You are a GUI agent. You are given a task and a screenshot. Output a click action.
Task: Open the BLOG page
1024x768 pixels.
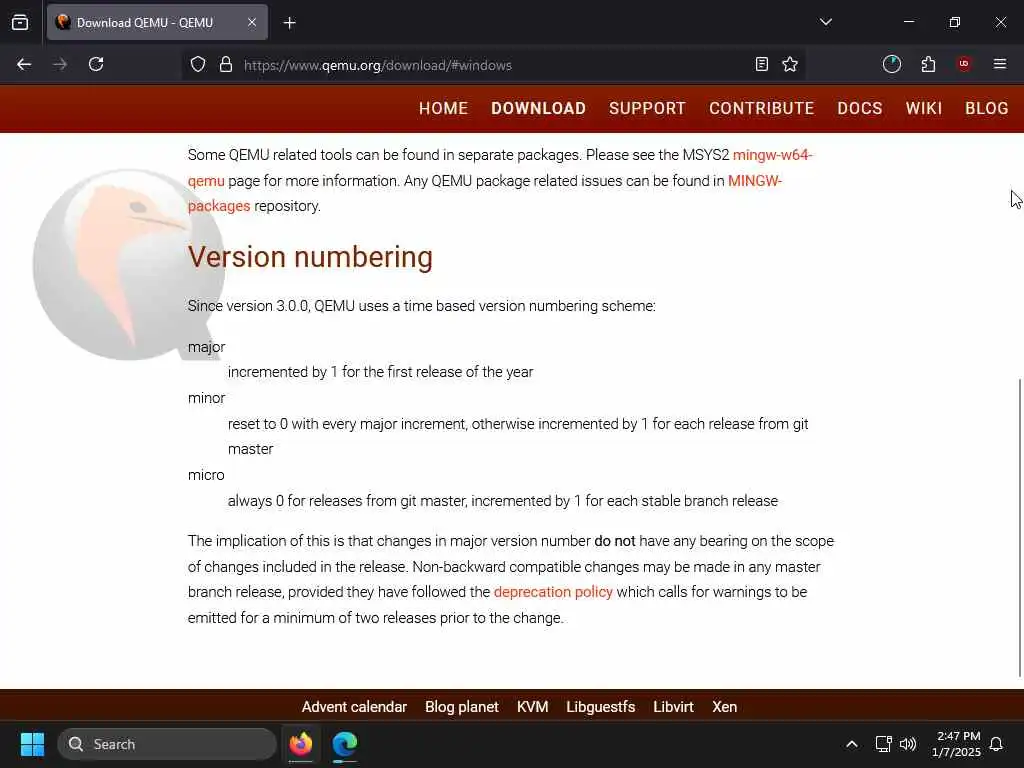tap(987, 108)
